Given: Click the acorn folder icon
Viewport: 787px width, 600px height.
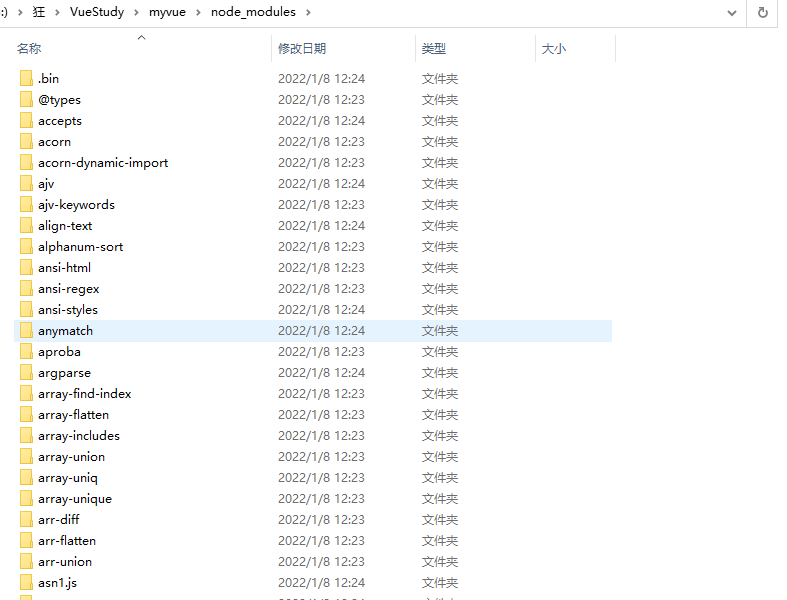Looking at the screenshot, I should (x=27, y=142).
